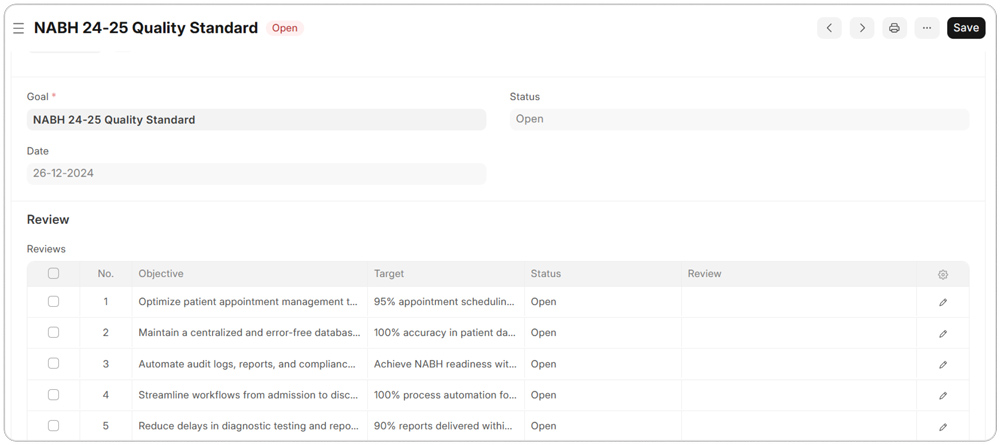This screenshot has height=445, width=1000.
Task: Click target '100% accuracy in patient da...'
Action: [x=446, y=333]
